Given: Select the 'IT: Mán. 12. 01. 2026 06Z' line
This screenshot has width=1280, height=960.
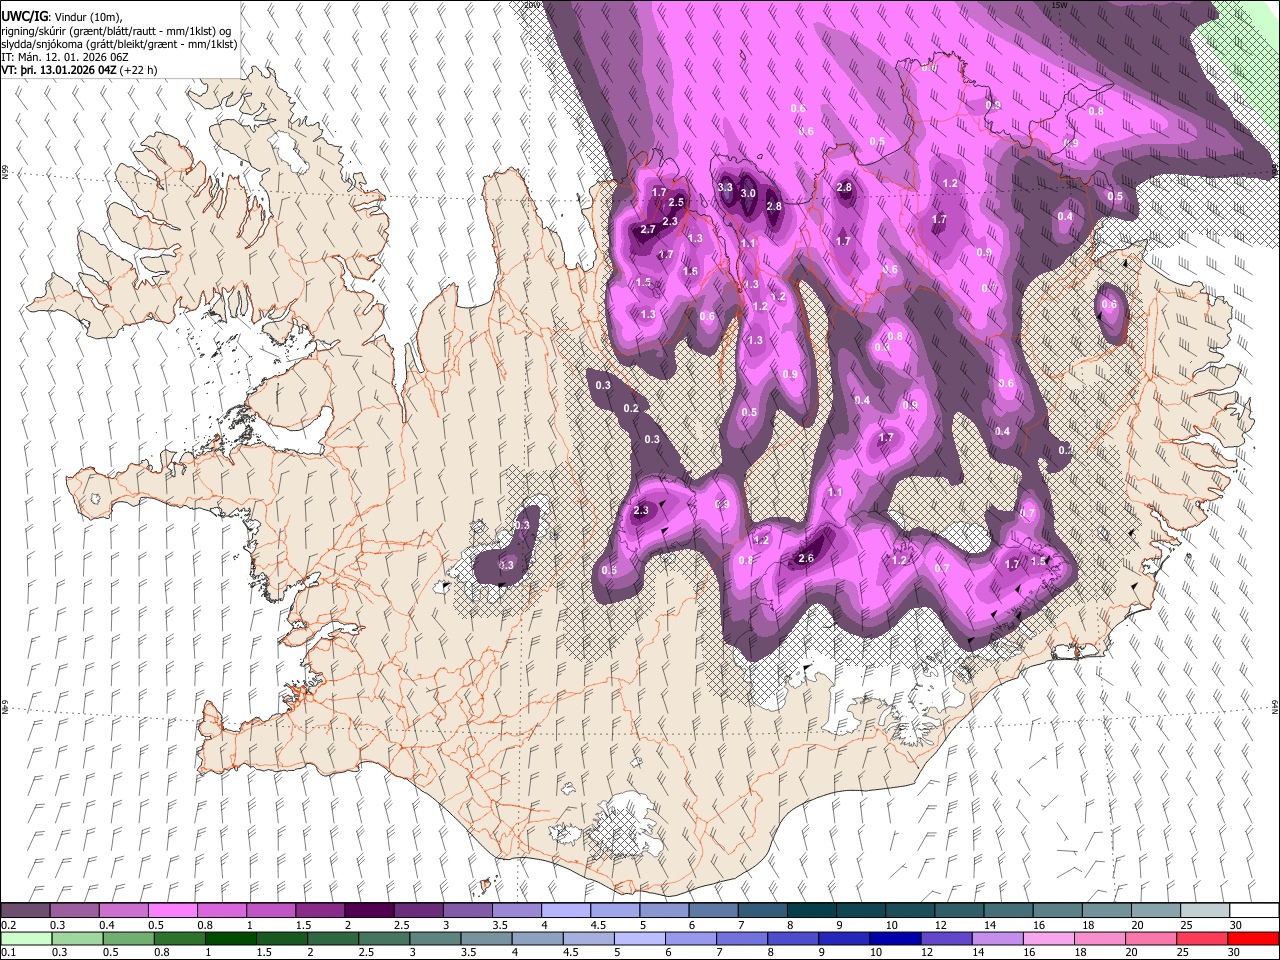Looking at the screenshot, I should point(64,58).
